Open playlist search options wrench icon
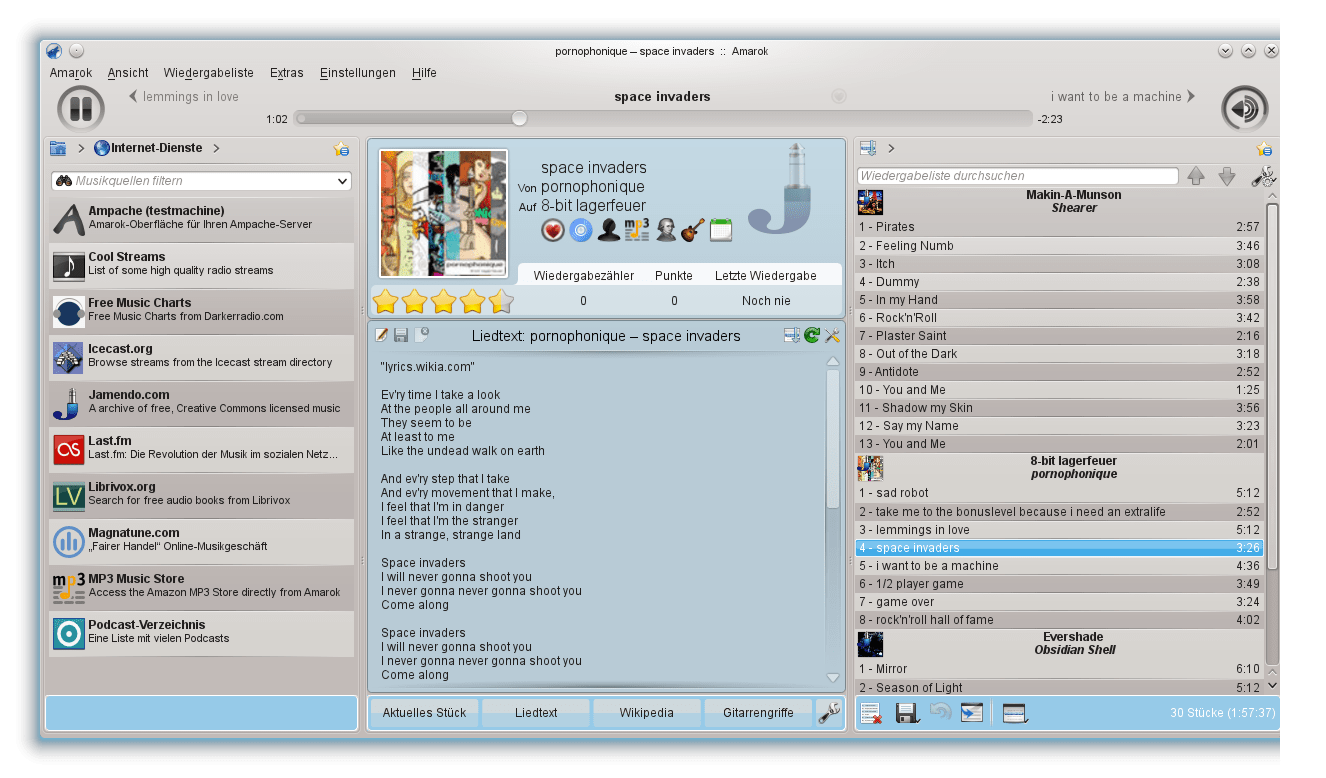Screen dimensions: 1326x778 click(x=1264, y=177)
